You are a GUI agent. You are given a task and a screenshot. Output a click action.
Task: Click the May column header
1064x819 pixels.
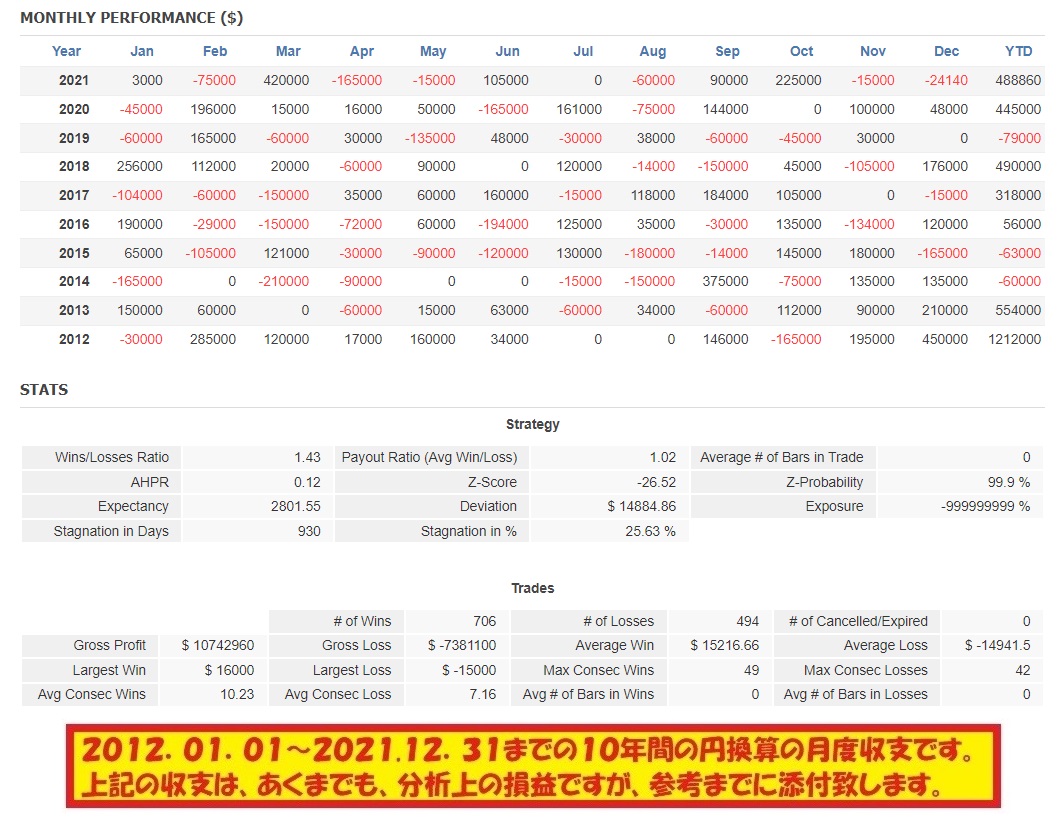click(x=433, y=52)
